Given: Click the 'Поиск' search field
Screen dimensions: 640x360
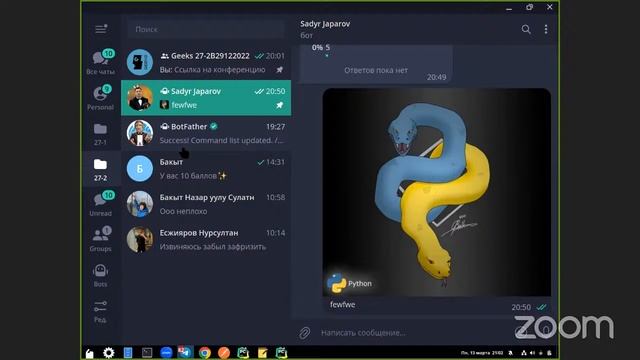Looking at the screenshot, I should (x=206, y=29).
